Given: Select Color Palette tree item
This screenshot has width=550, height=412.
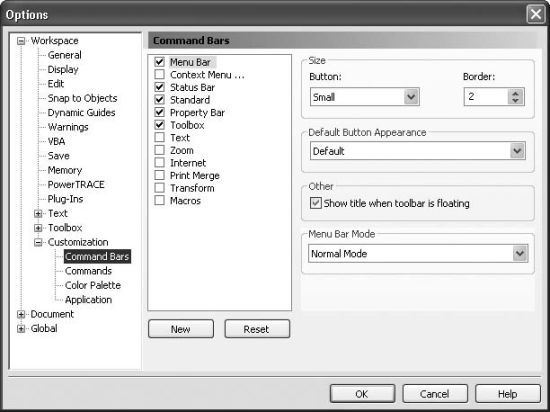Looking at the screenshot, I should point(93,285).
